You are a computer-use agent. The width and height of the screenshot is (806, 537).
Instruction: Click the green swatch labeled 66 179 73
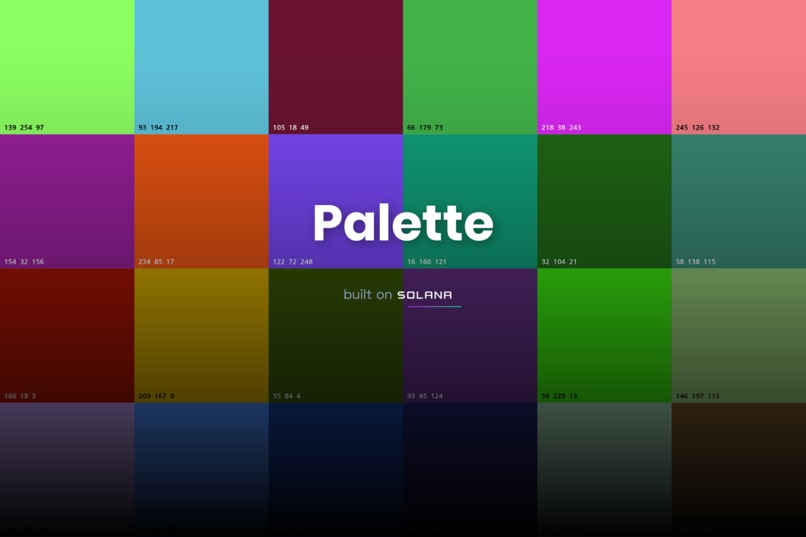pyautogui.click(x=470, y=67)
